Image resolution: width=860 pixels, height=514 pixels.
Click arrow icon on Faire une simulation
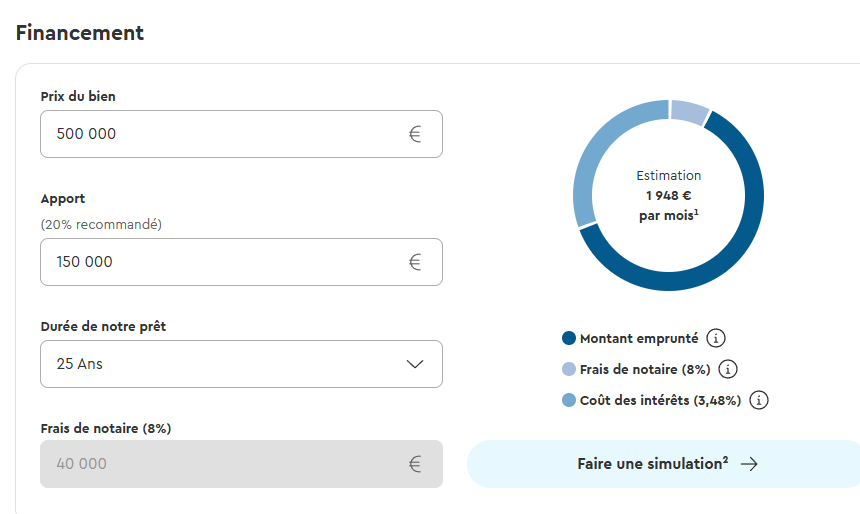pyautogui.click(x=749, y=464)
